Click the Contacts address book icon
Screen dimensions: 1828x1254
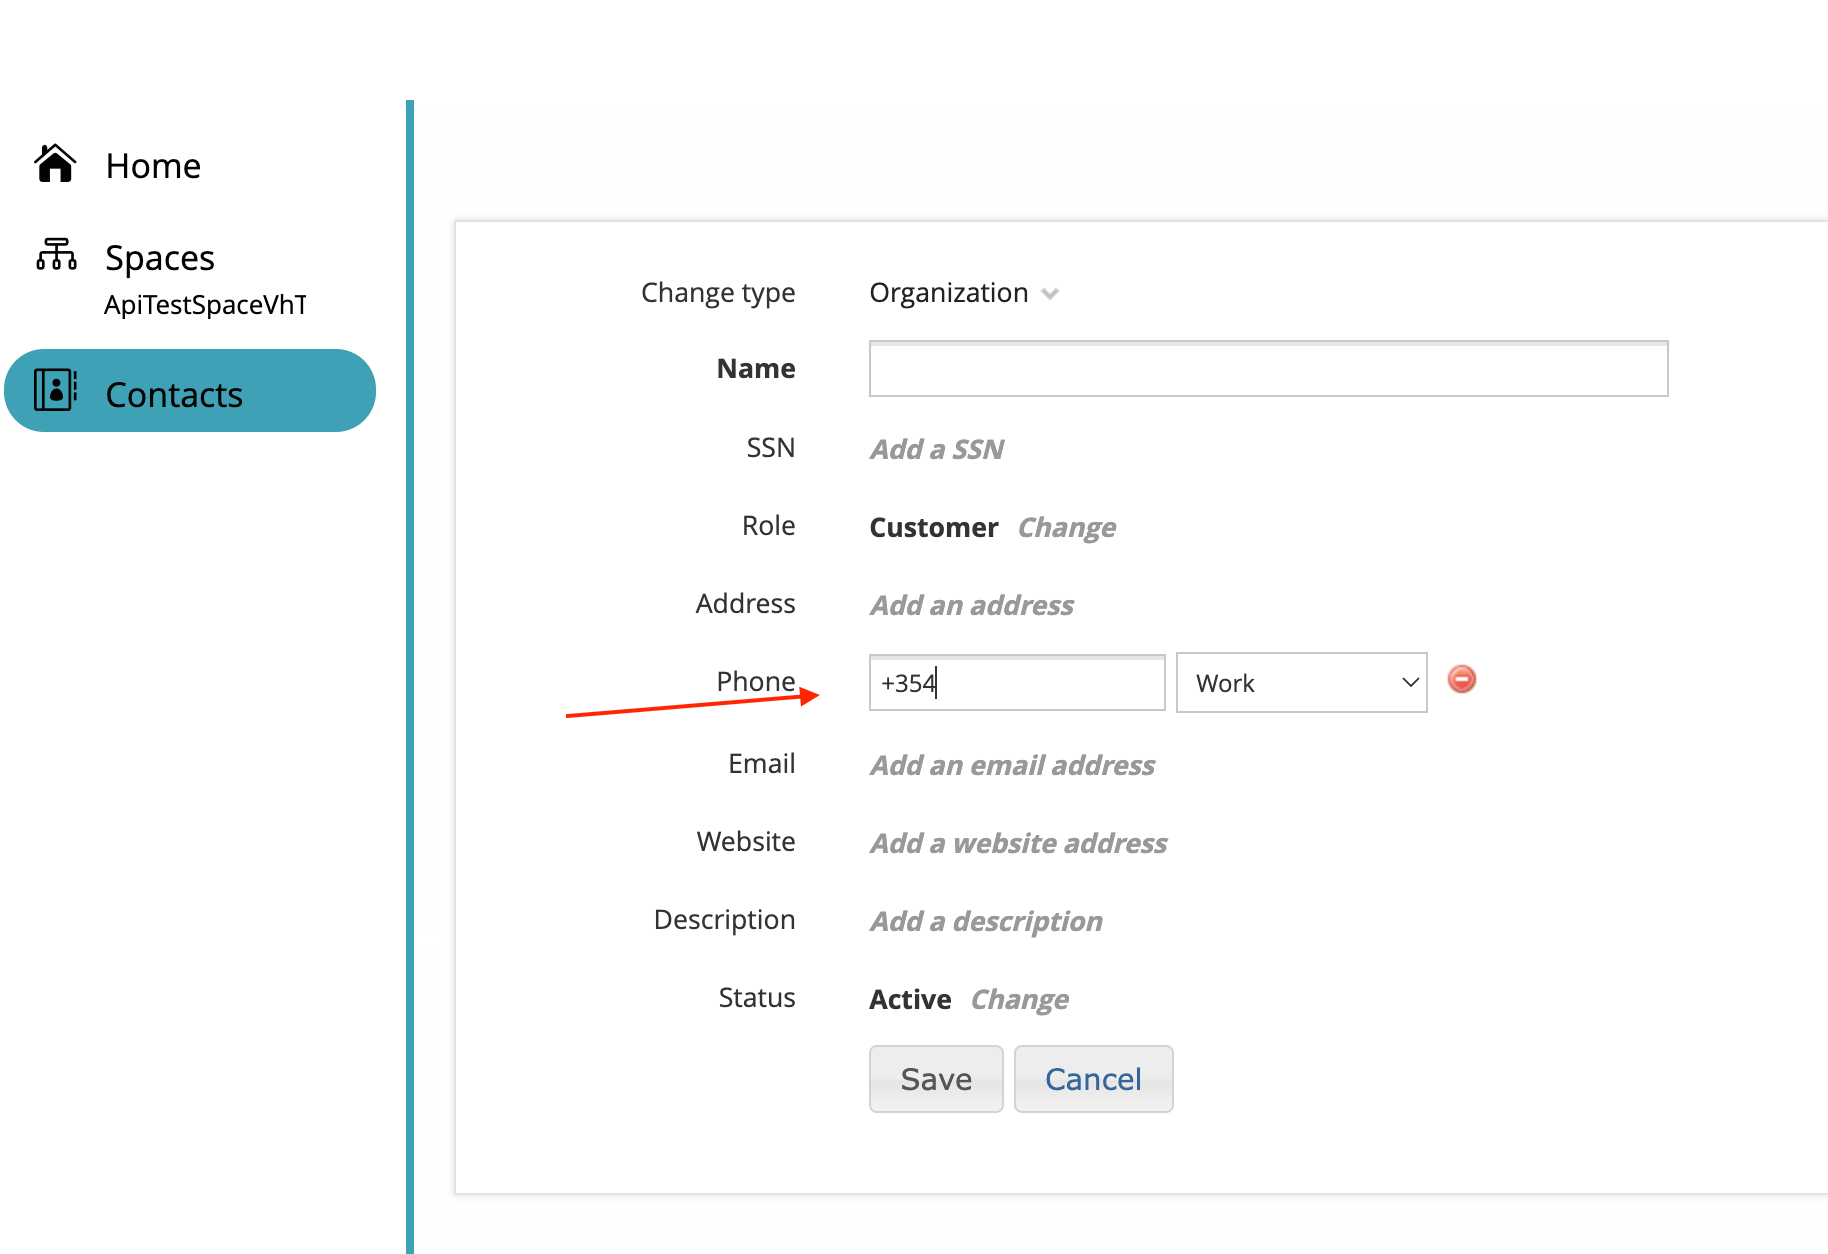(x=55, y=390)
